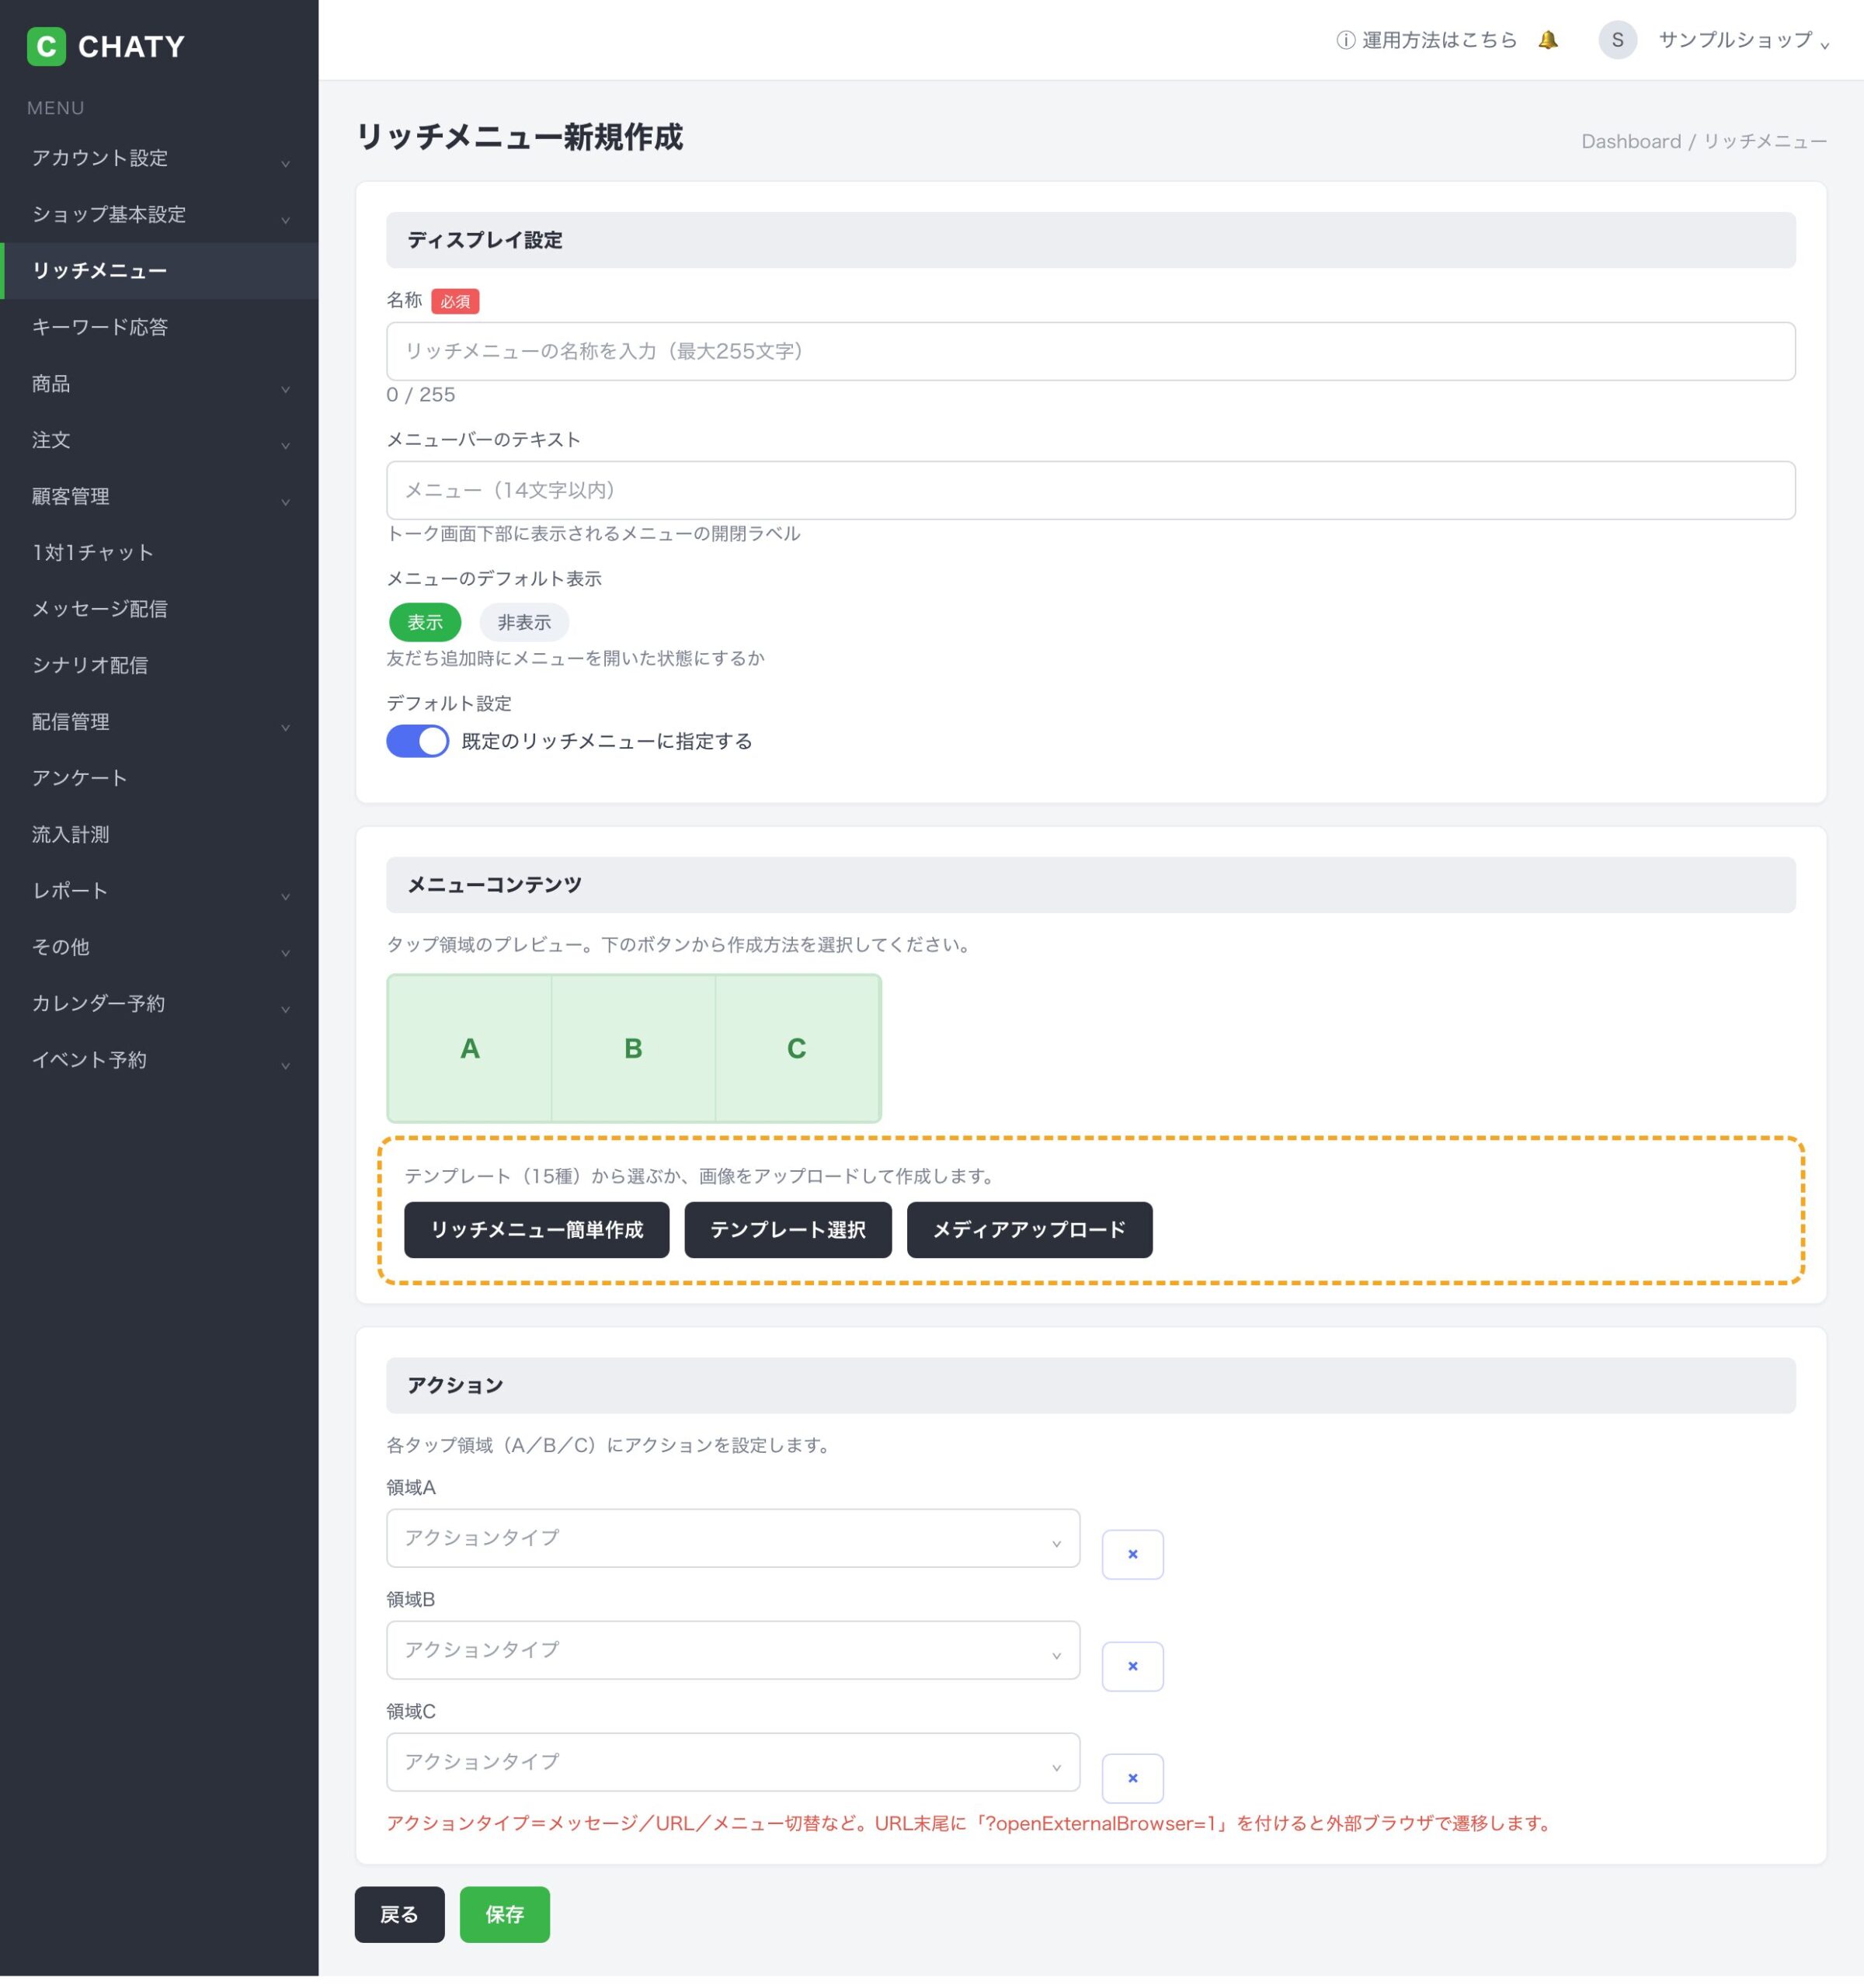
Task: Clear the 領域C action with its × button
Action: (1132, 1778)
